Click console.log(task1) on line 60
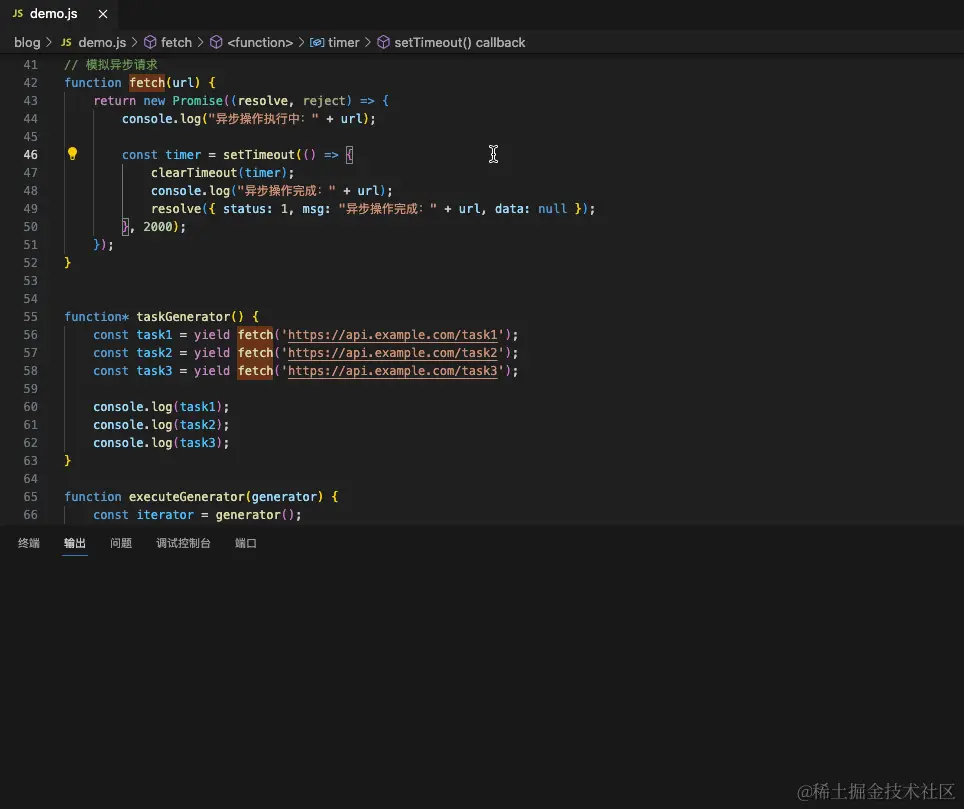Screen dimensions: 964x809 point(161,407)
